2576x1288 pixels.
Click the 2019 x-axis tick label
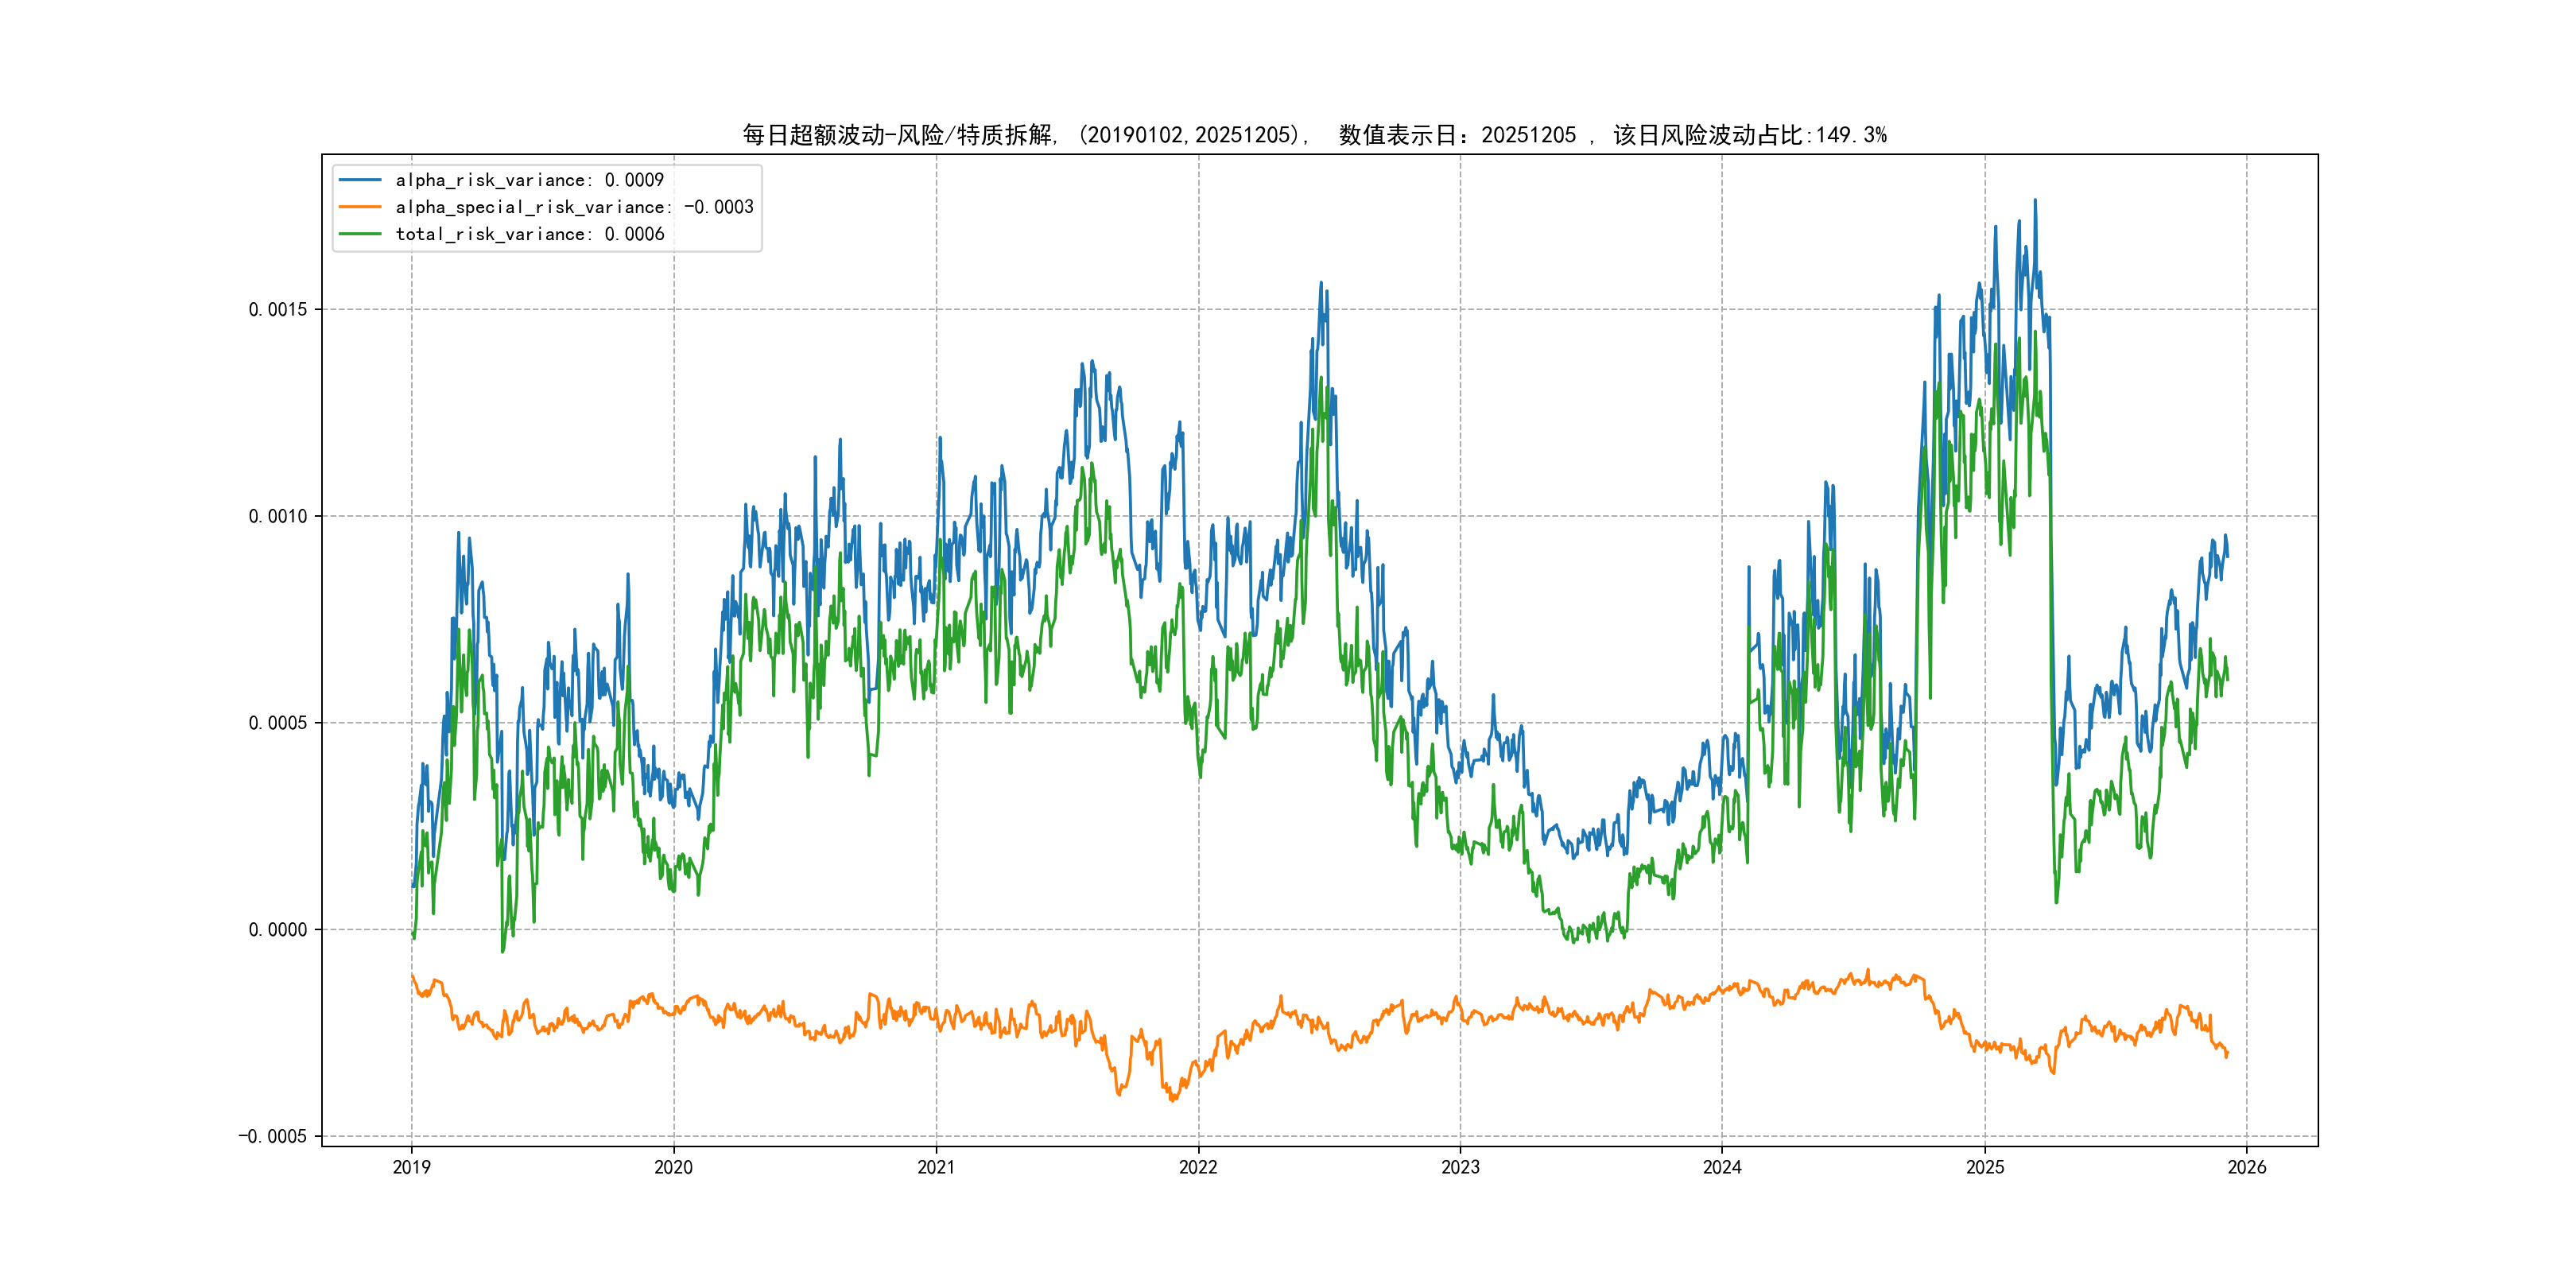point(411,1167)
